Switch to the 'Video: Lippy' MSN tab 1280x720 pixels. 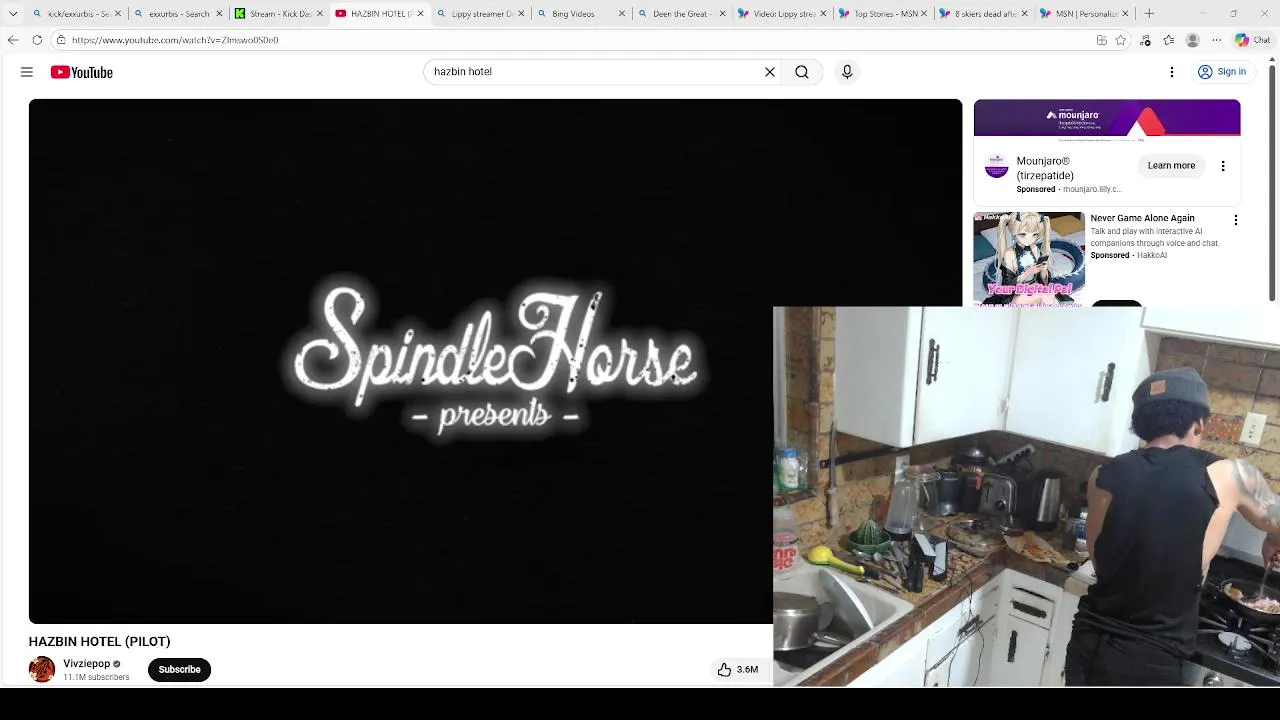784,14
